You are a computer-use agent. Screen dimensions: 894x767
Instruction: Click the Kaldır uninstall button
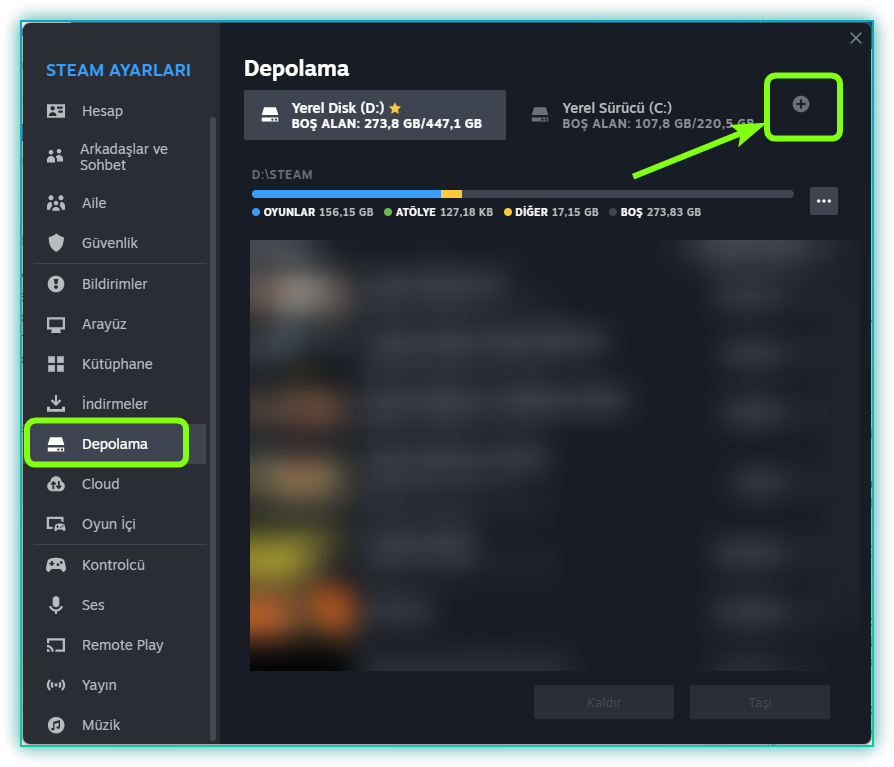point(604,702)
